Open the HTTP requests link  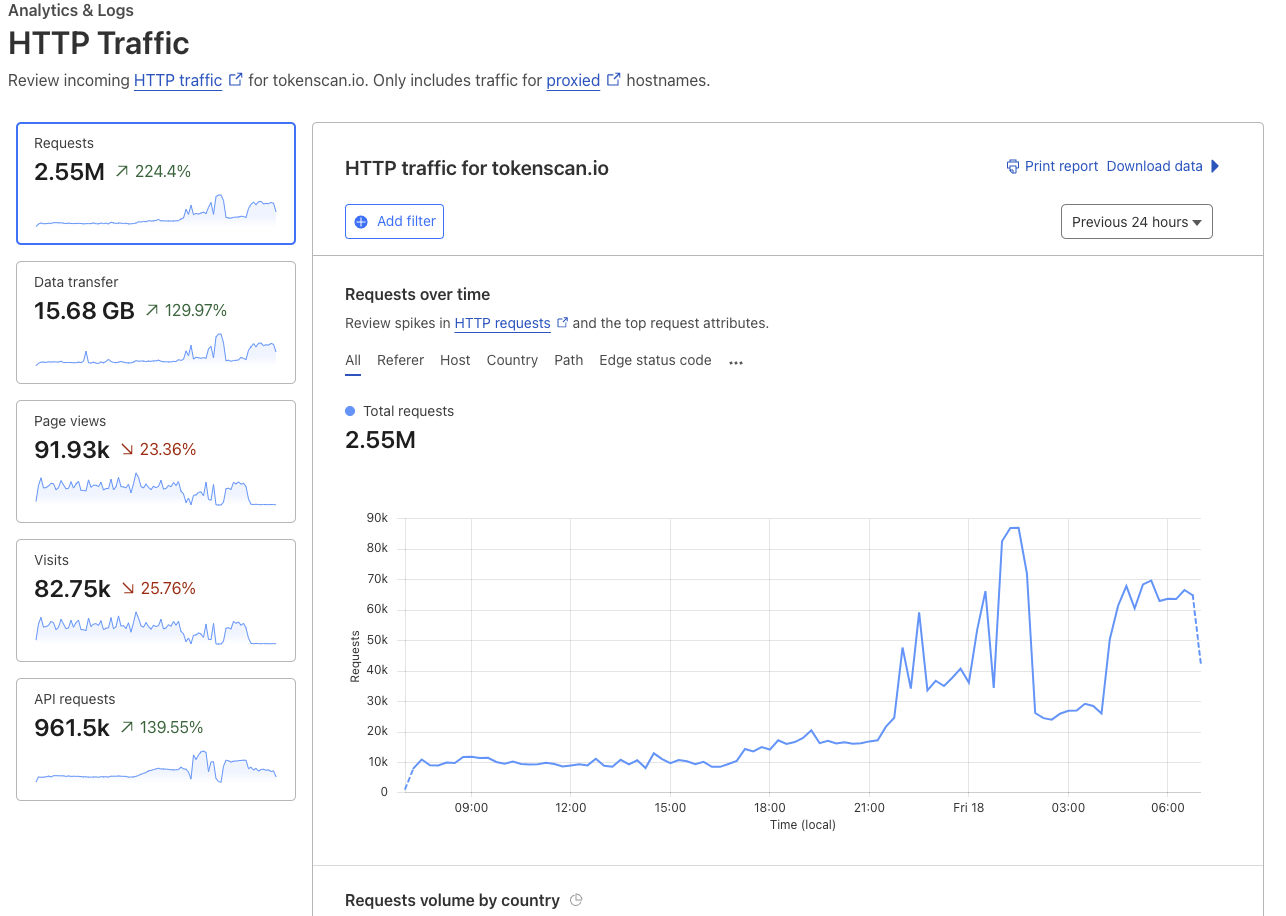click(x=502, y=323)
